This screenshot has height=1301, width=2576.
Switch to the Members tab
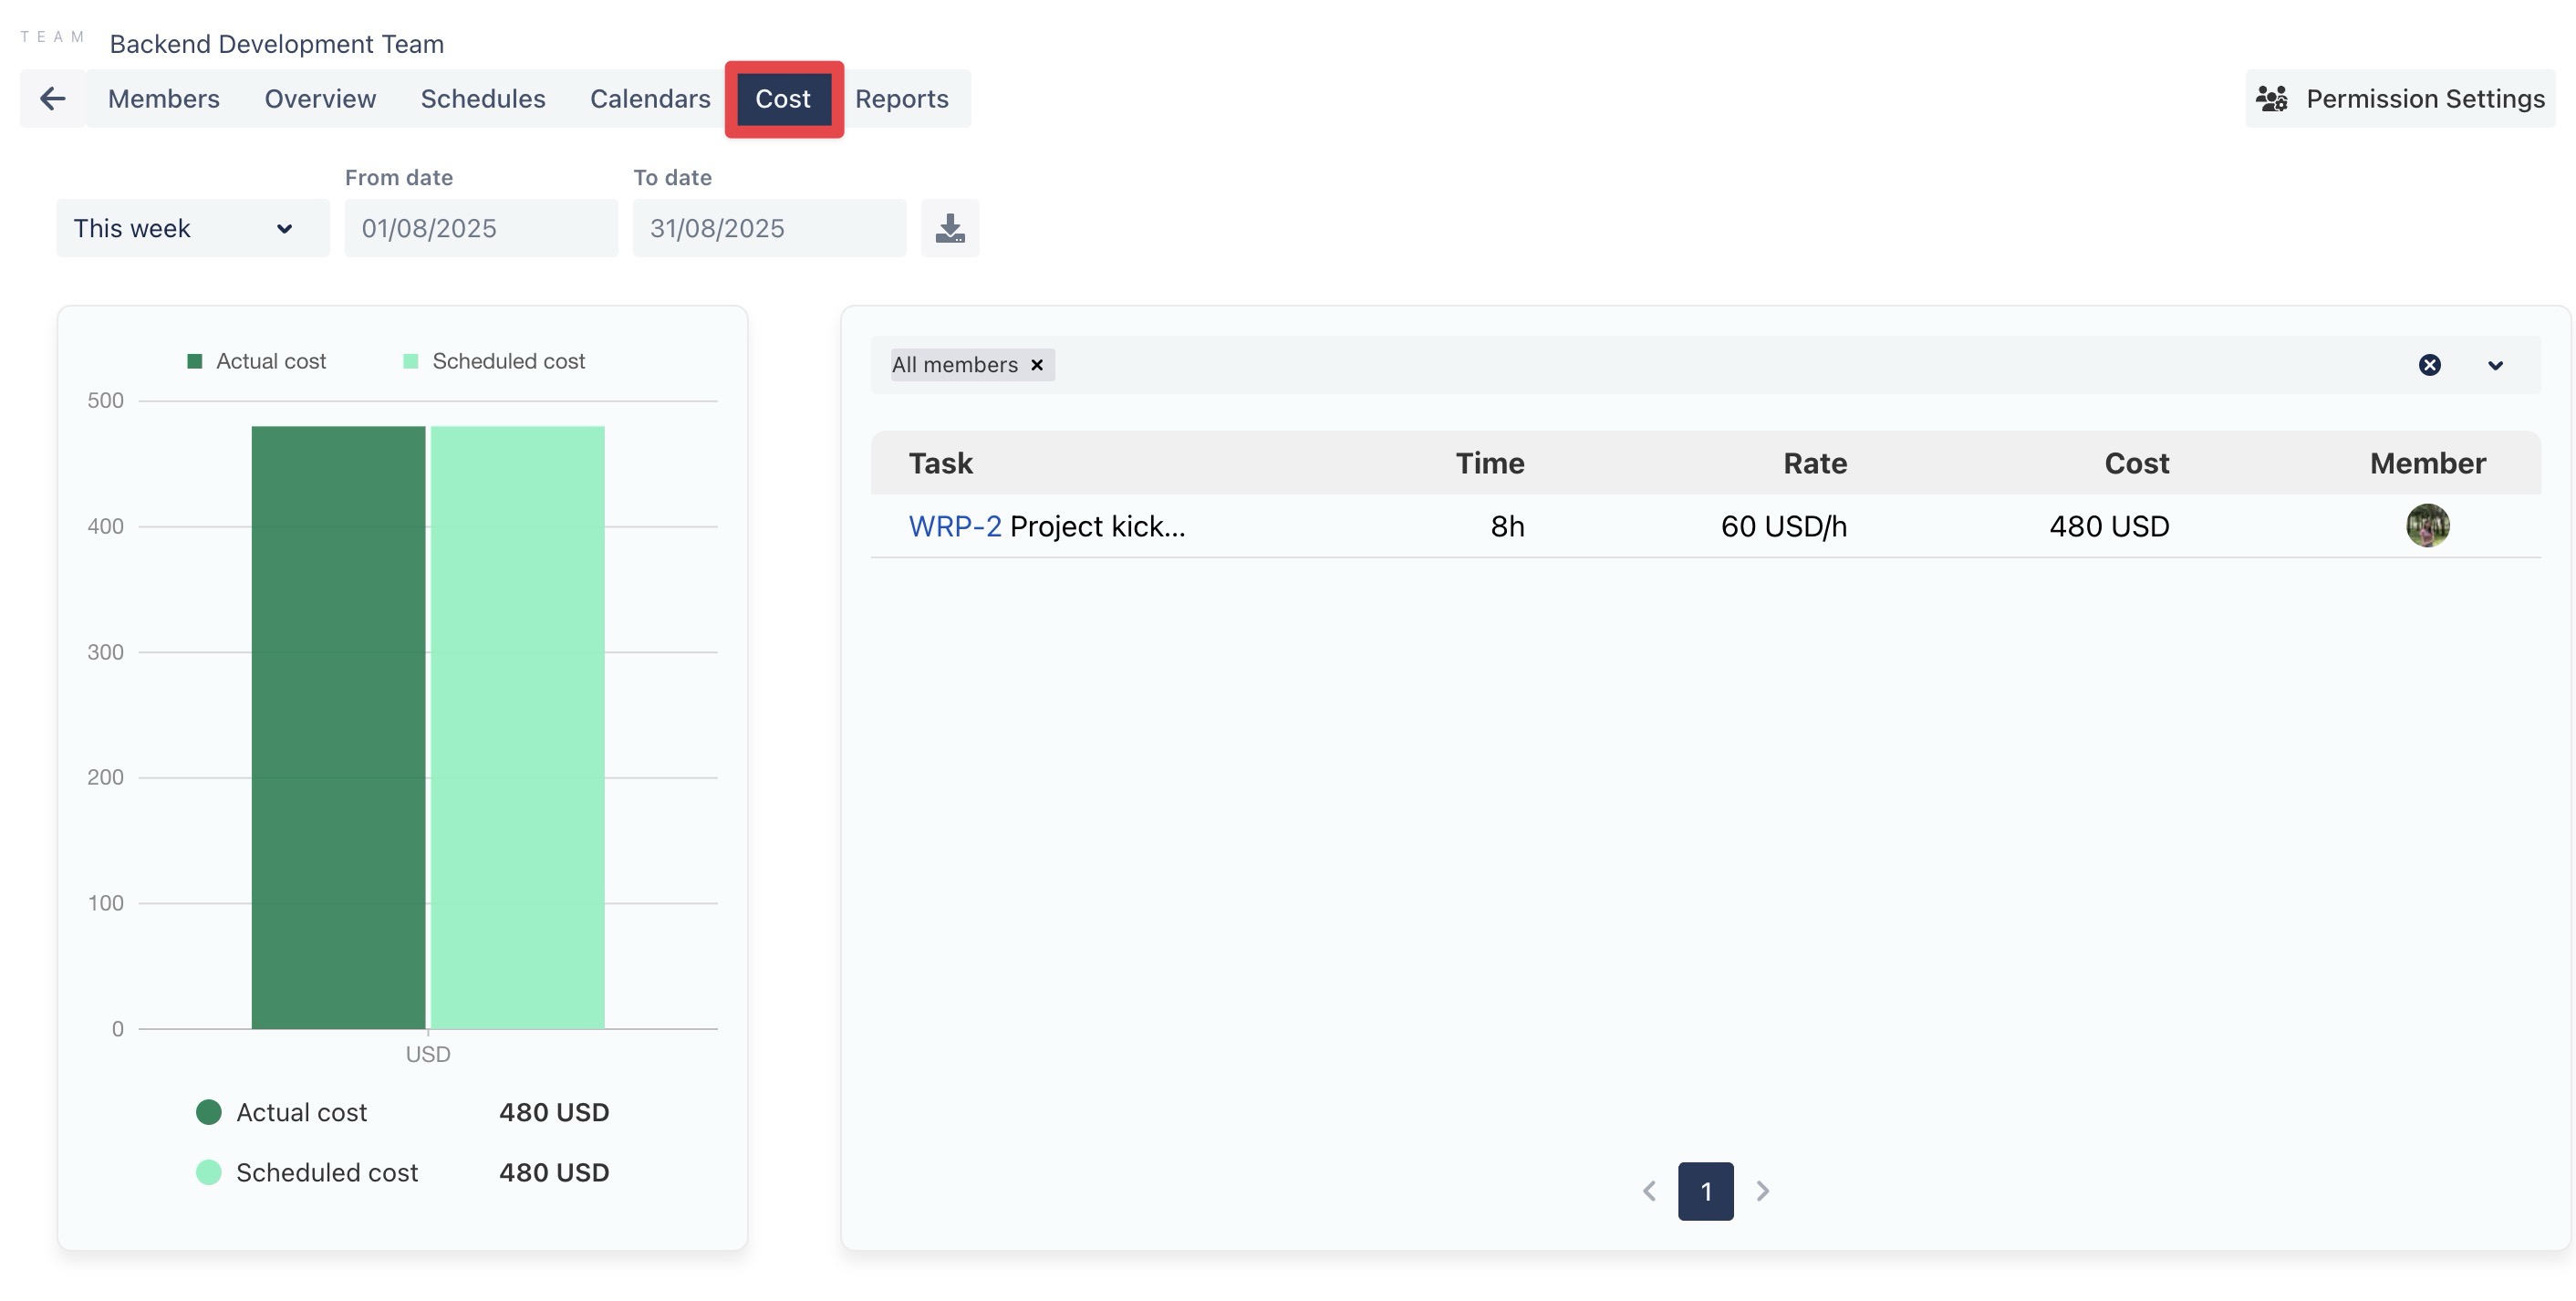[x=163, y=98]
